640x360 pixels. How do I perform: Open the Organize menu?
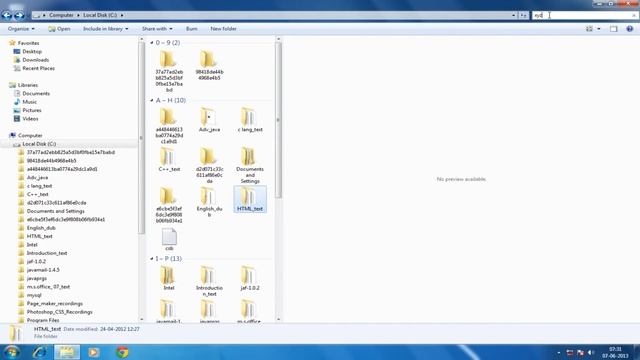pyautogui.click(x=21, y=29)
